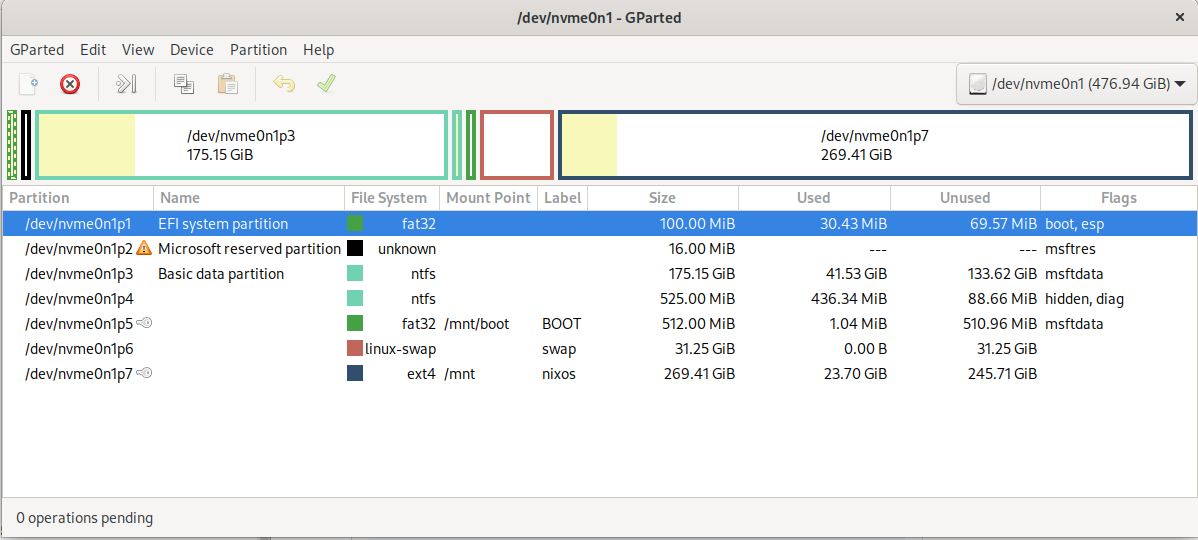Select the red swap block in disk map
The width and height of the screenshot is (1198, 540).
pos(516,145)
